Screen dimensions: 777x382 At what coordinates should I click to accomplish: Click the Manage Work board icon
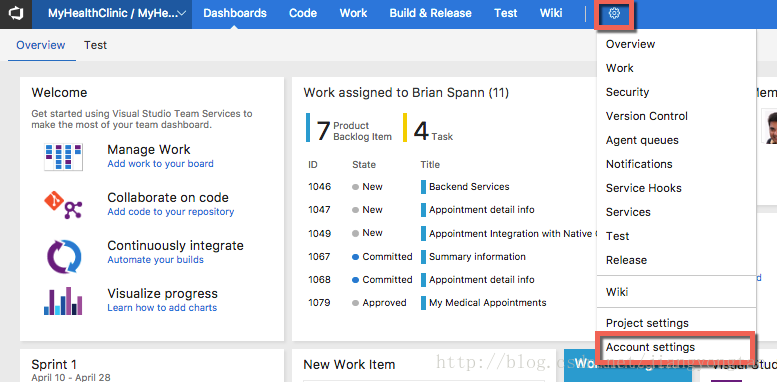tap(63, 157)
